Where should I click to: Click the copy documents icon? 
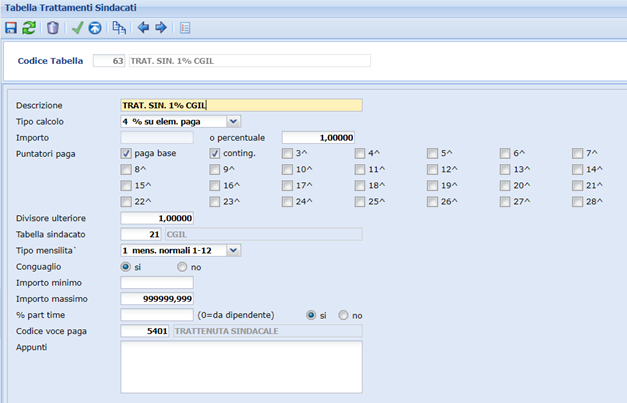tap(119, 28)
